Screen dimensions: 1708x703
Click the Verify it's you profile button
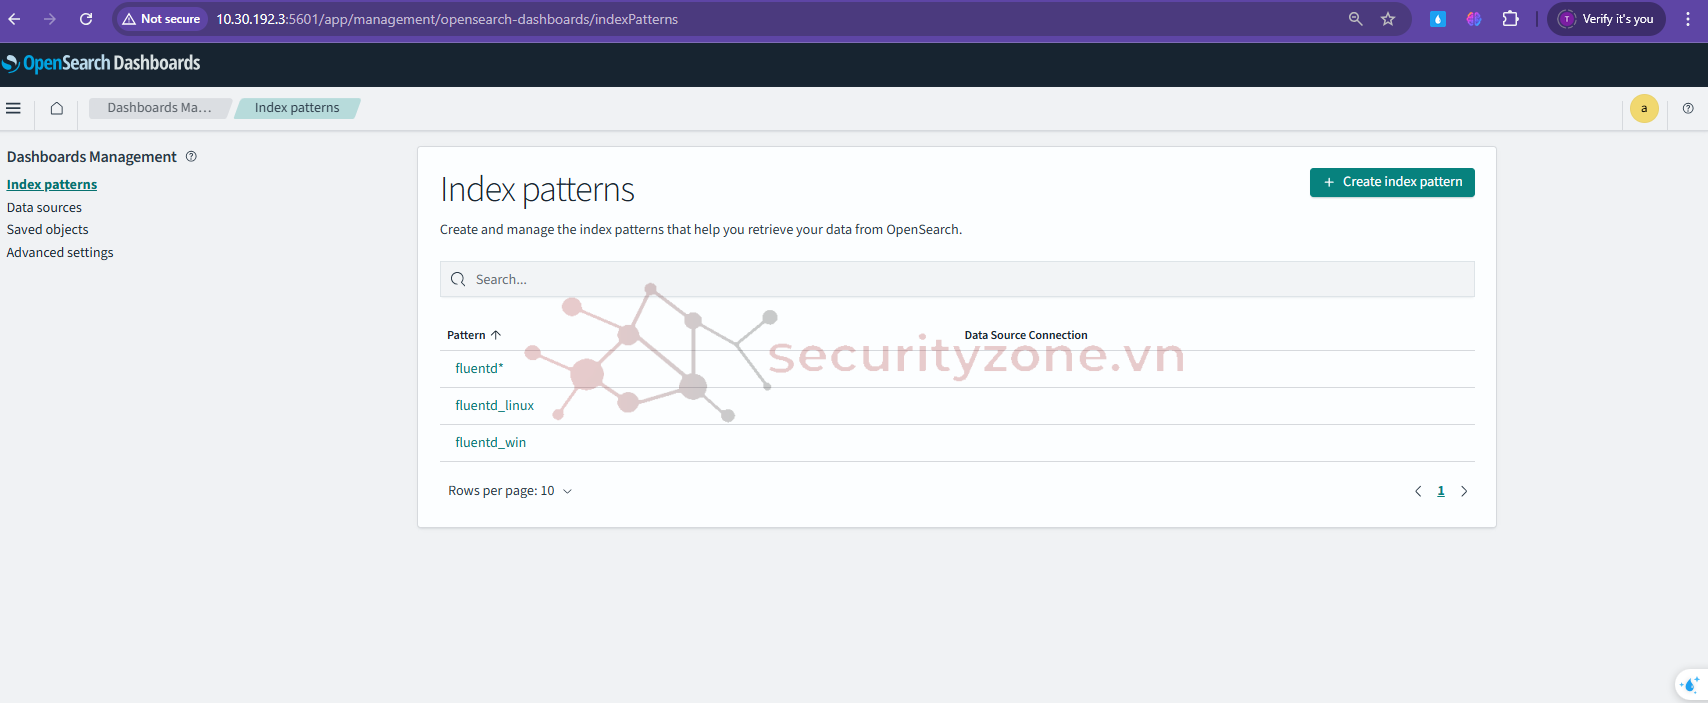tap(1606, 19)
